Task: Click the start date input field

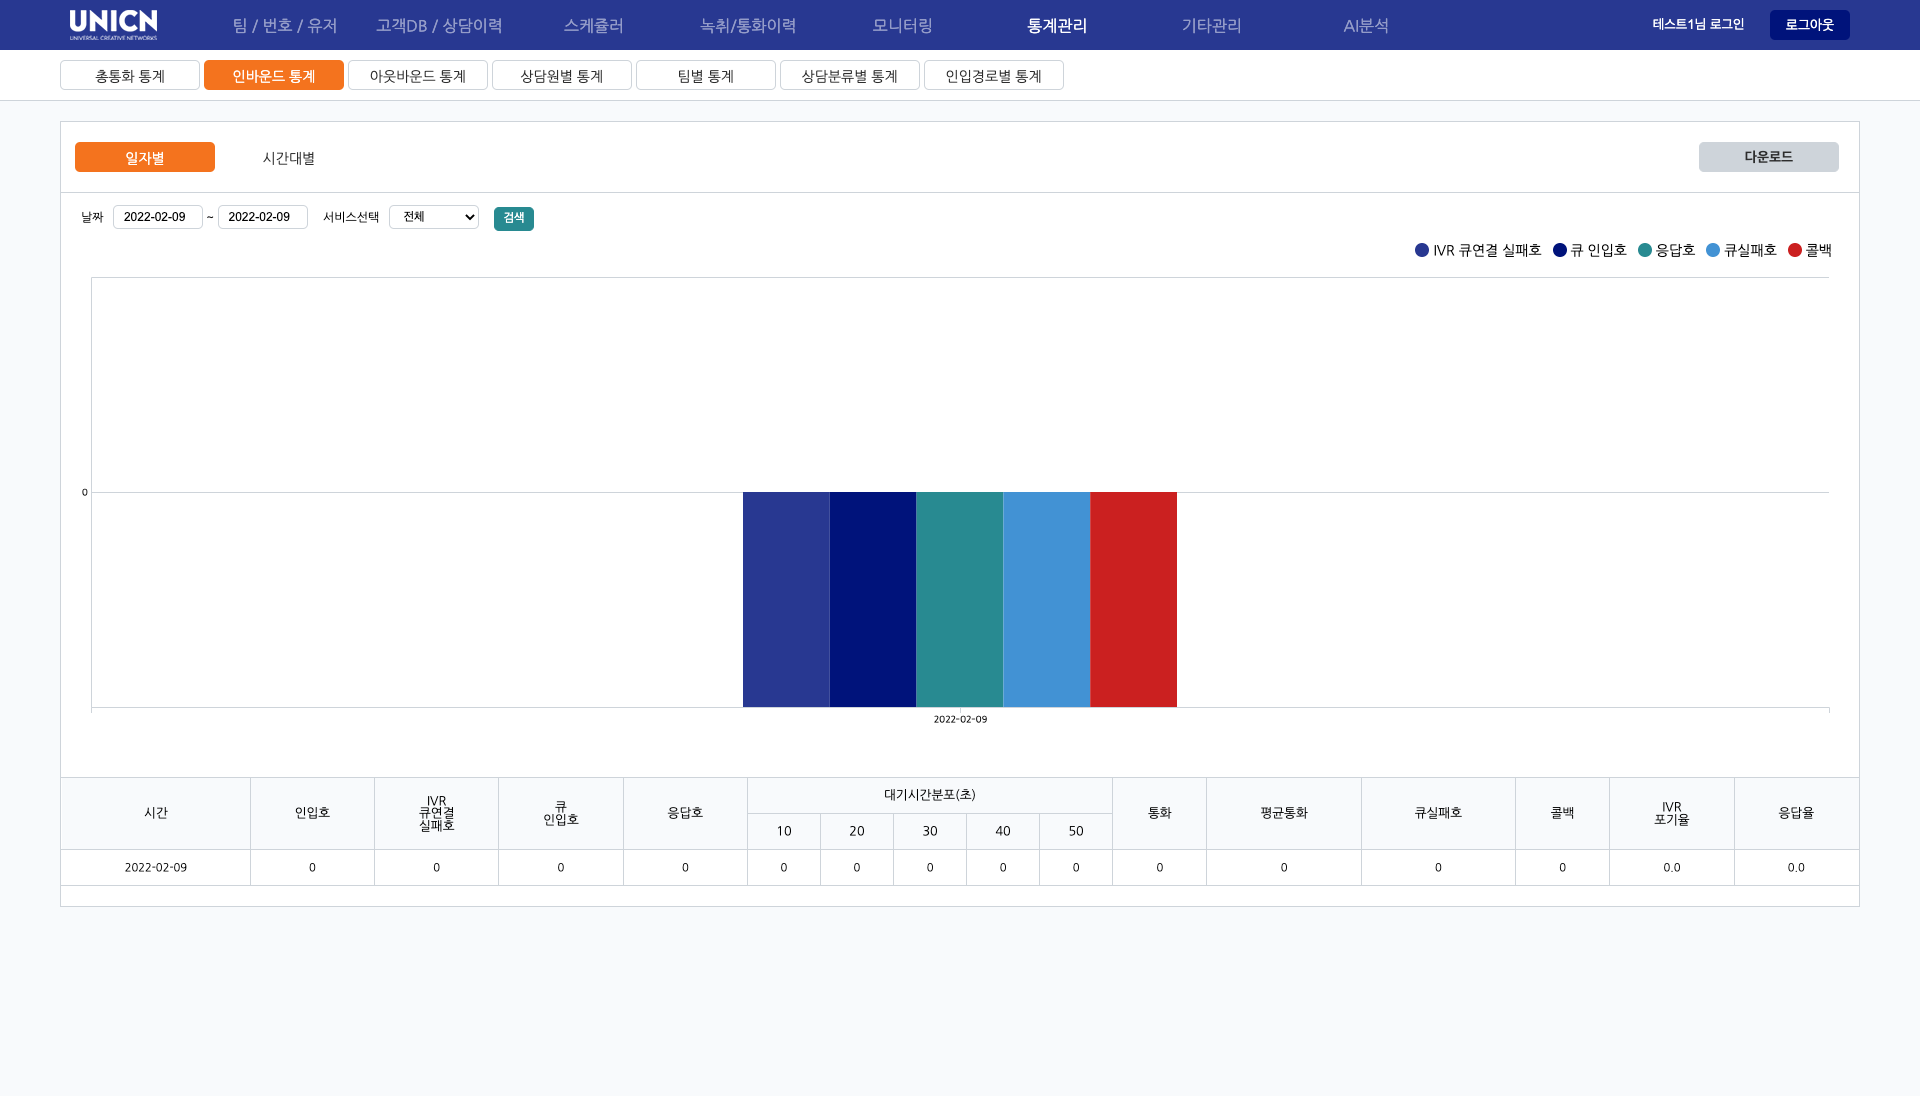Action: point(158,217)
